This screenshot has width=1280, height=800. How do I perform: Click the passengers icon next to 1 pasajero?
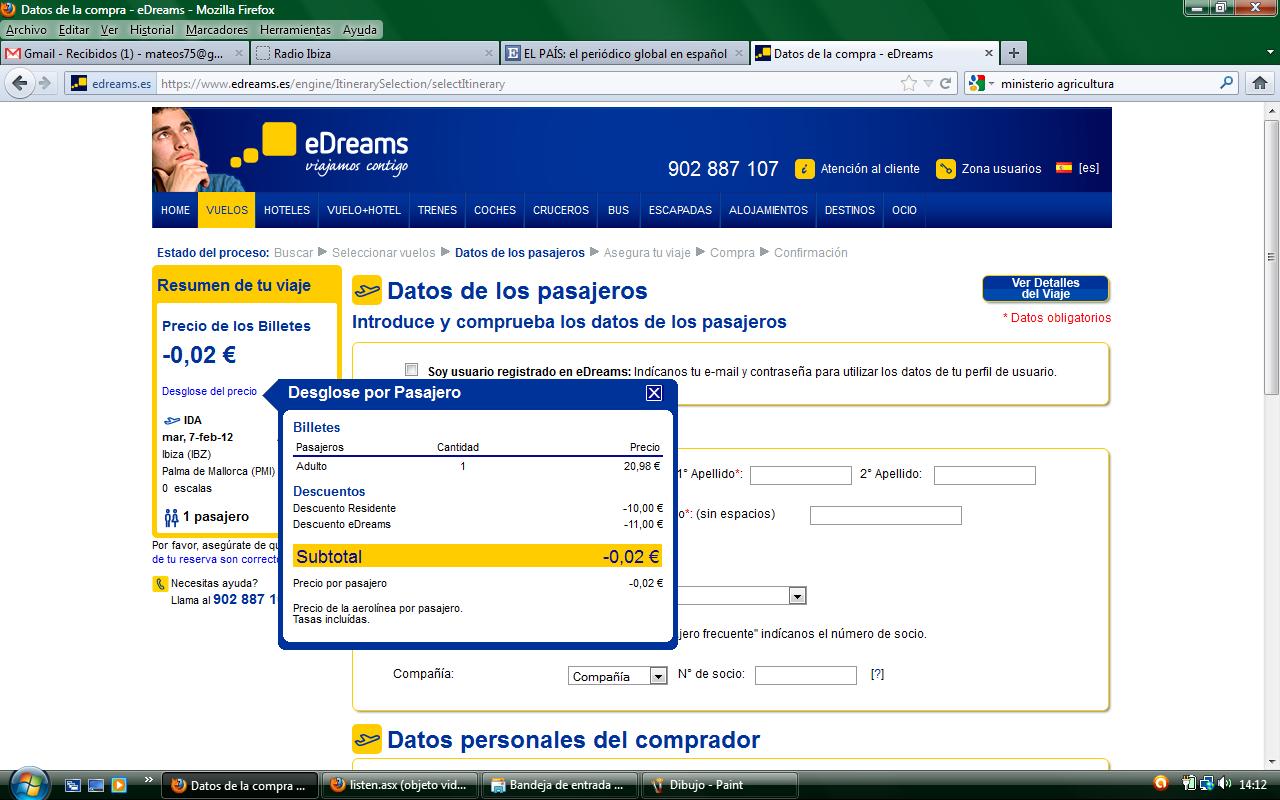click(171, 517)
